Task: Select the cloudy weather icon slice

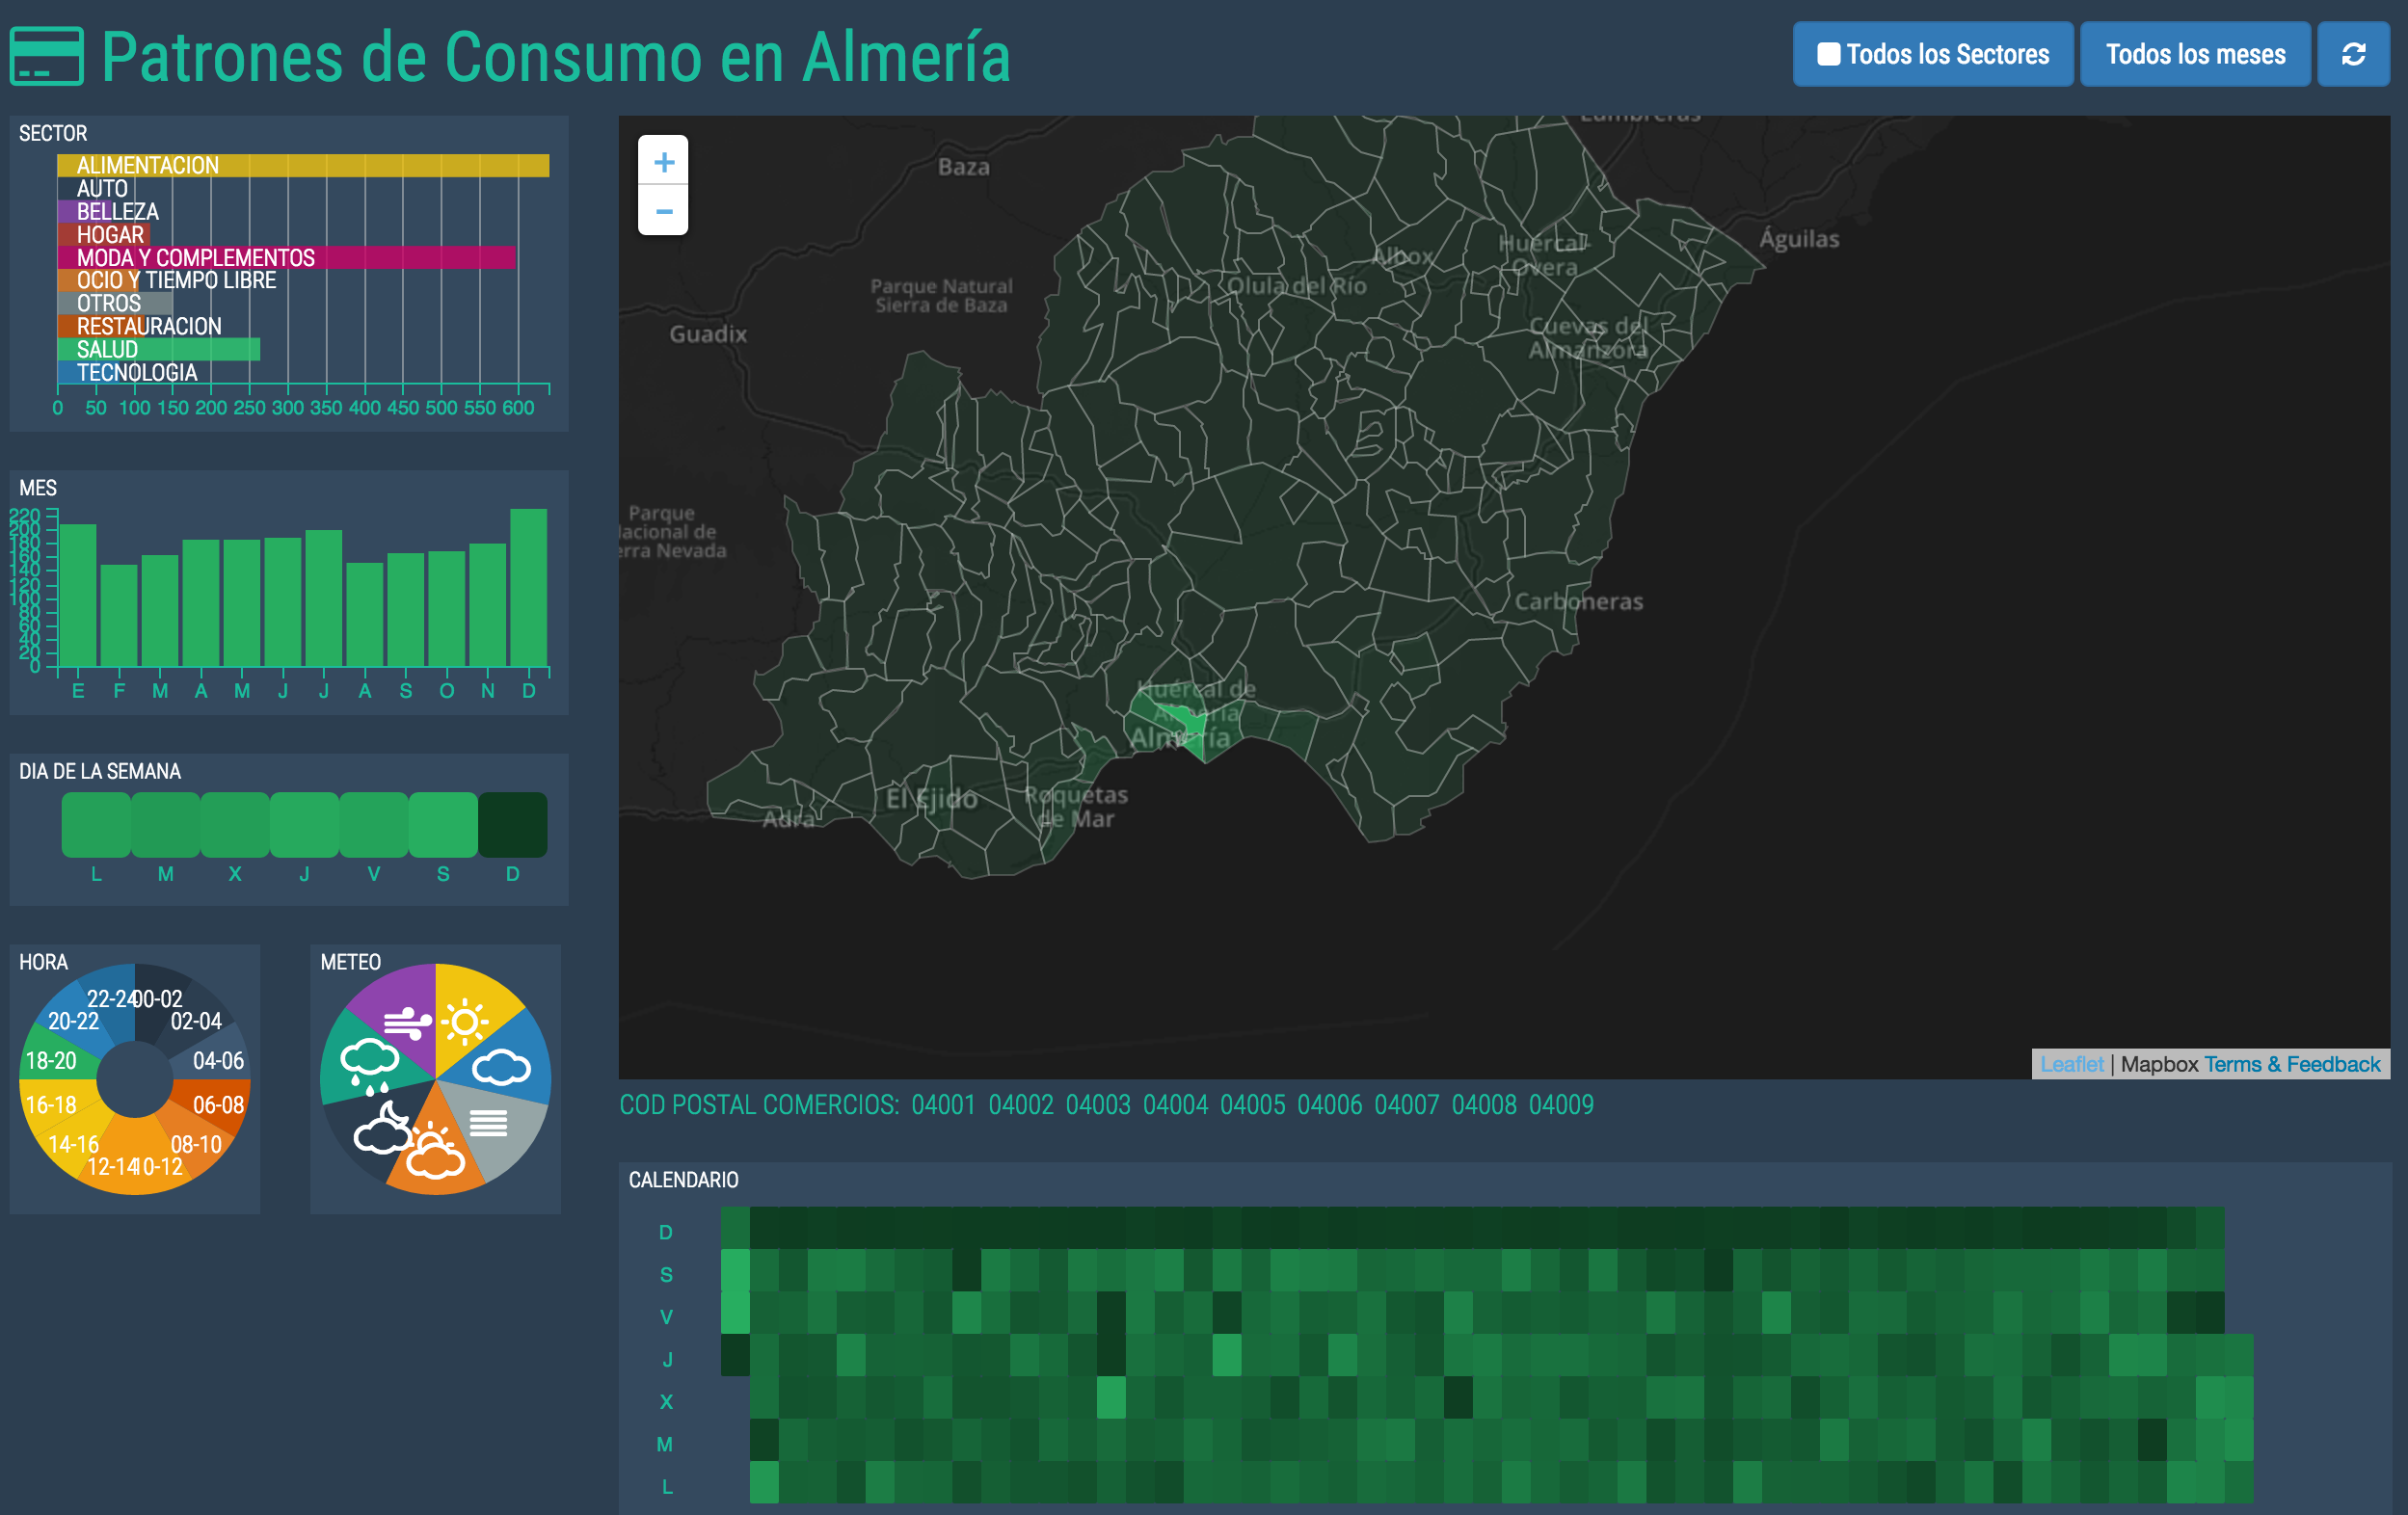Action: coord(502,1066)
